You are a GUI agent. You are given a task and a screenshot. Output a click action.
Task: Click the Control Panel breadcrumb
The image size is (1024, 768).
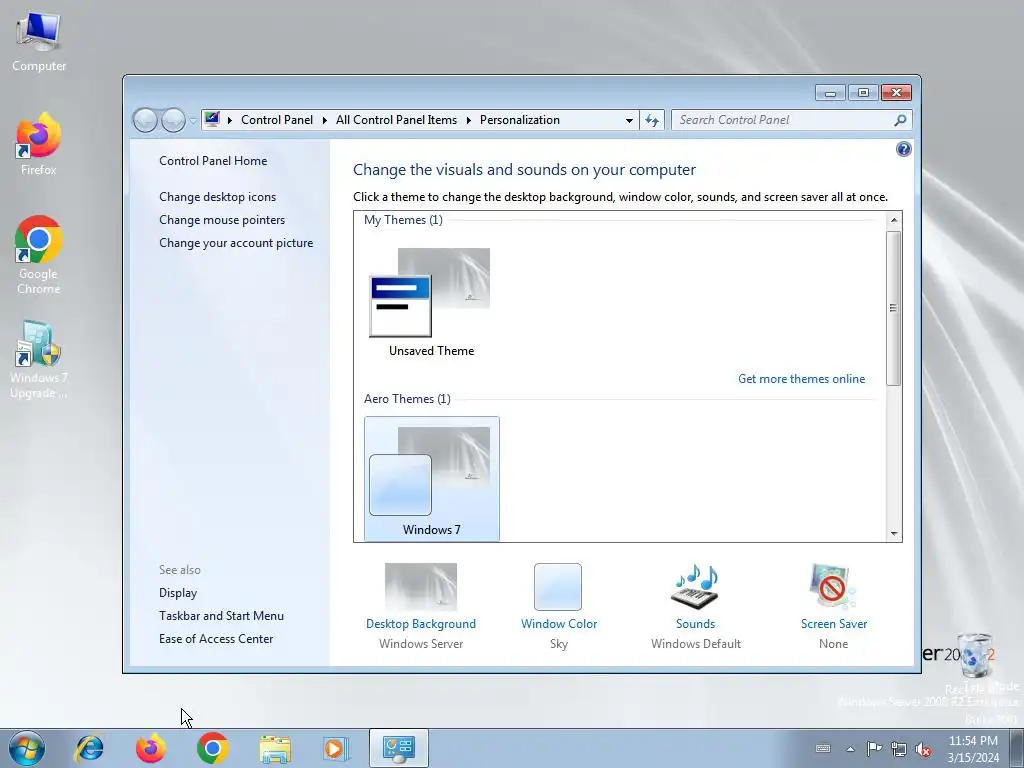pos(277,120)
